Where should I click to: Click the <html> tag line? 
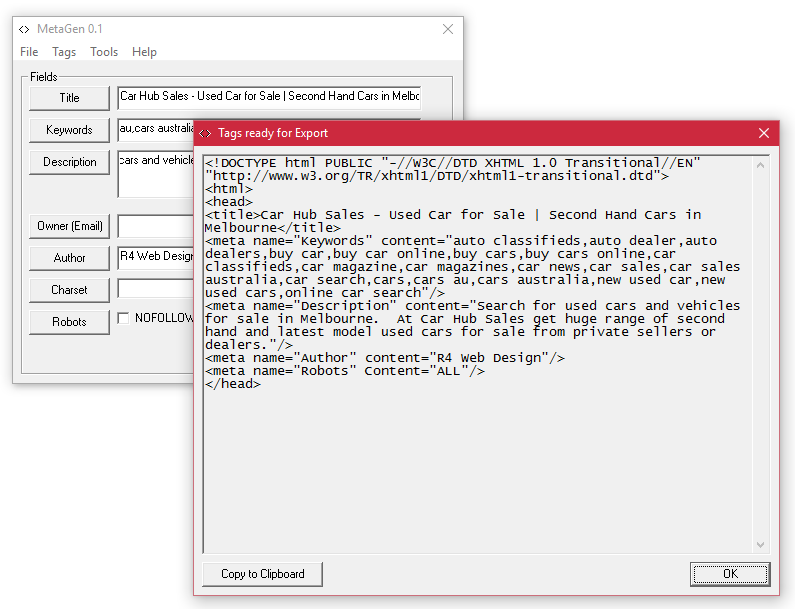[x=229, y=189]
